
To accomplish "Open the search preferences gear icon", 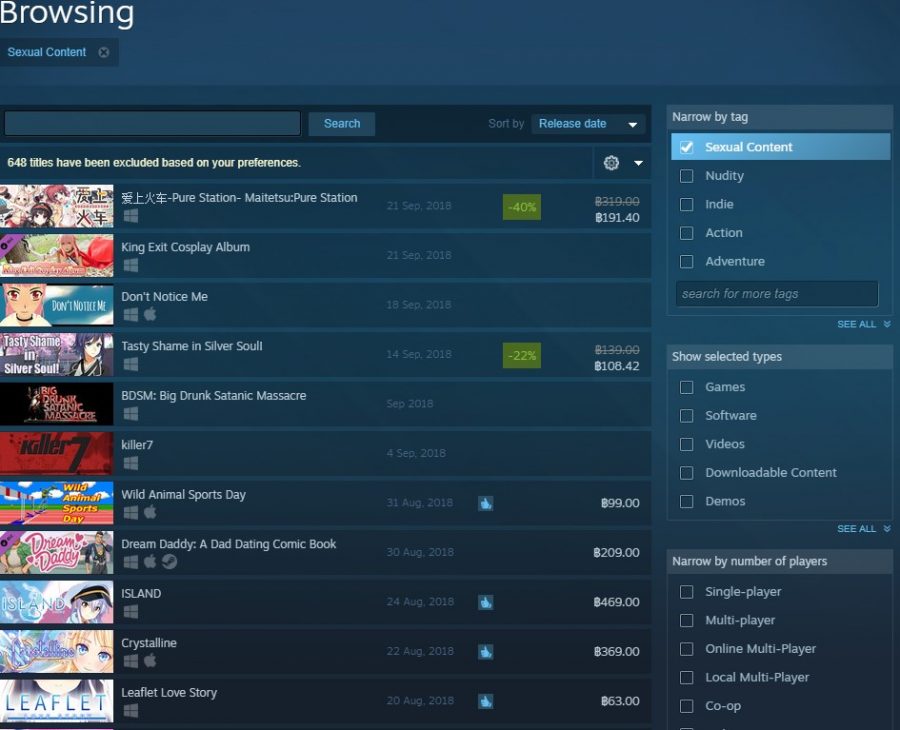I will [611, 163].
